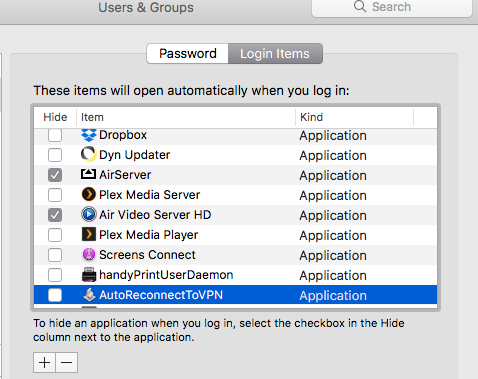Screen dimensions: 478x379
Task: Uncheck Hide for Air Video Server HD
Action: 55,215
